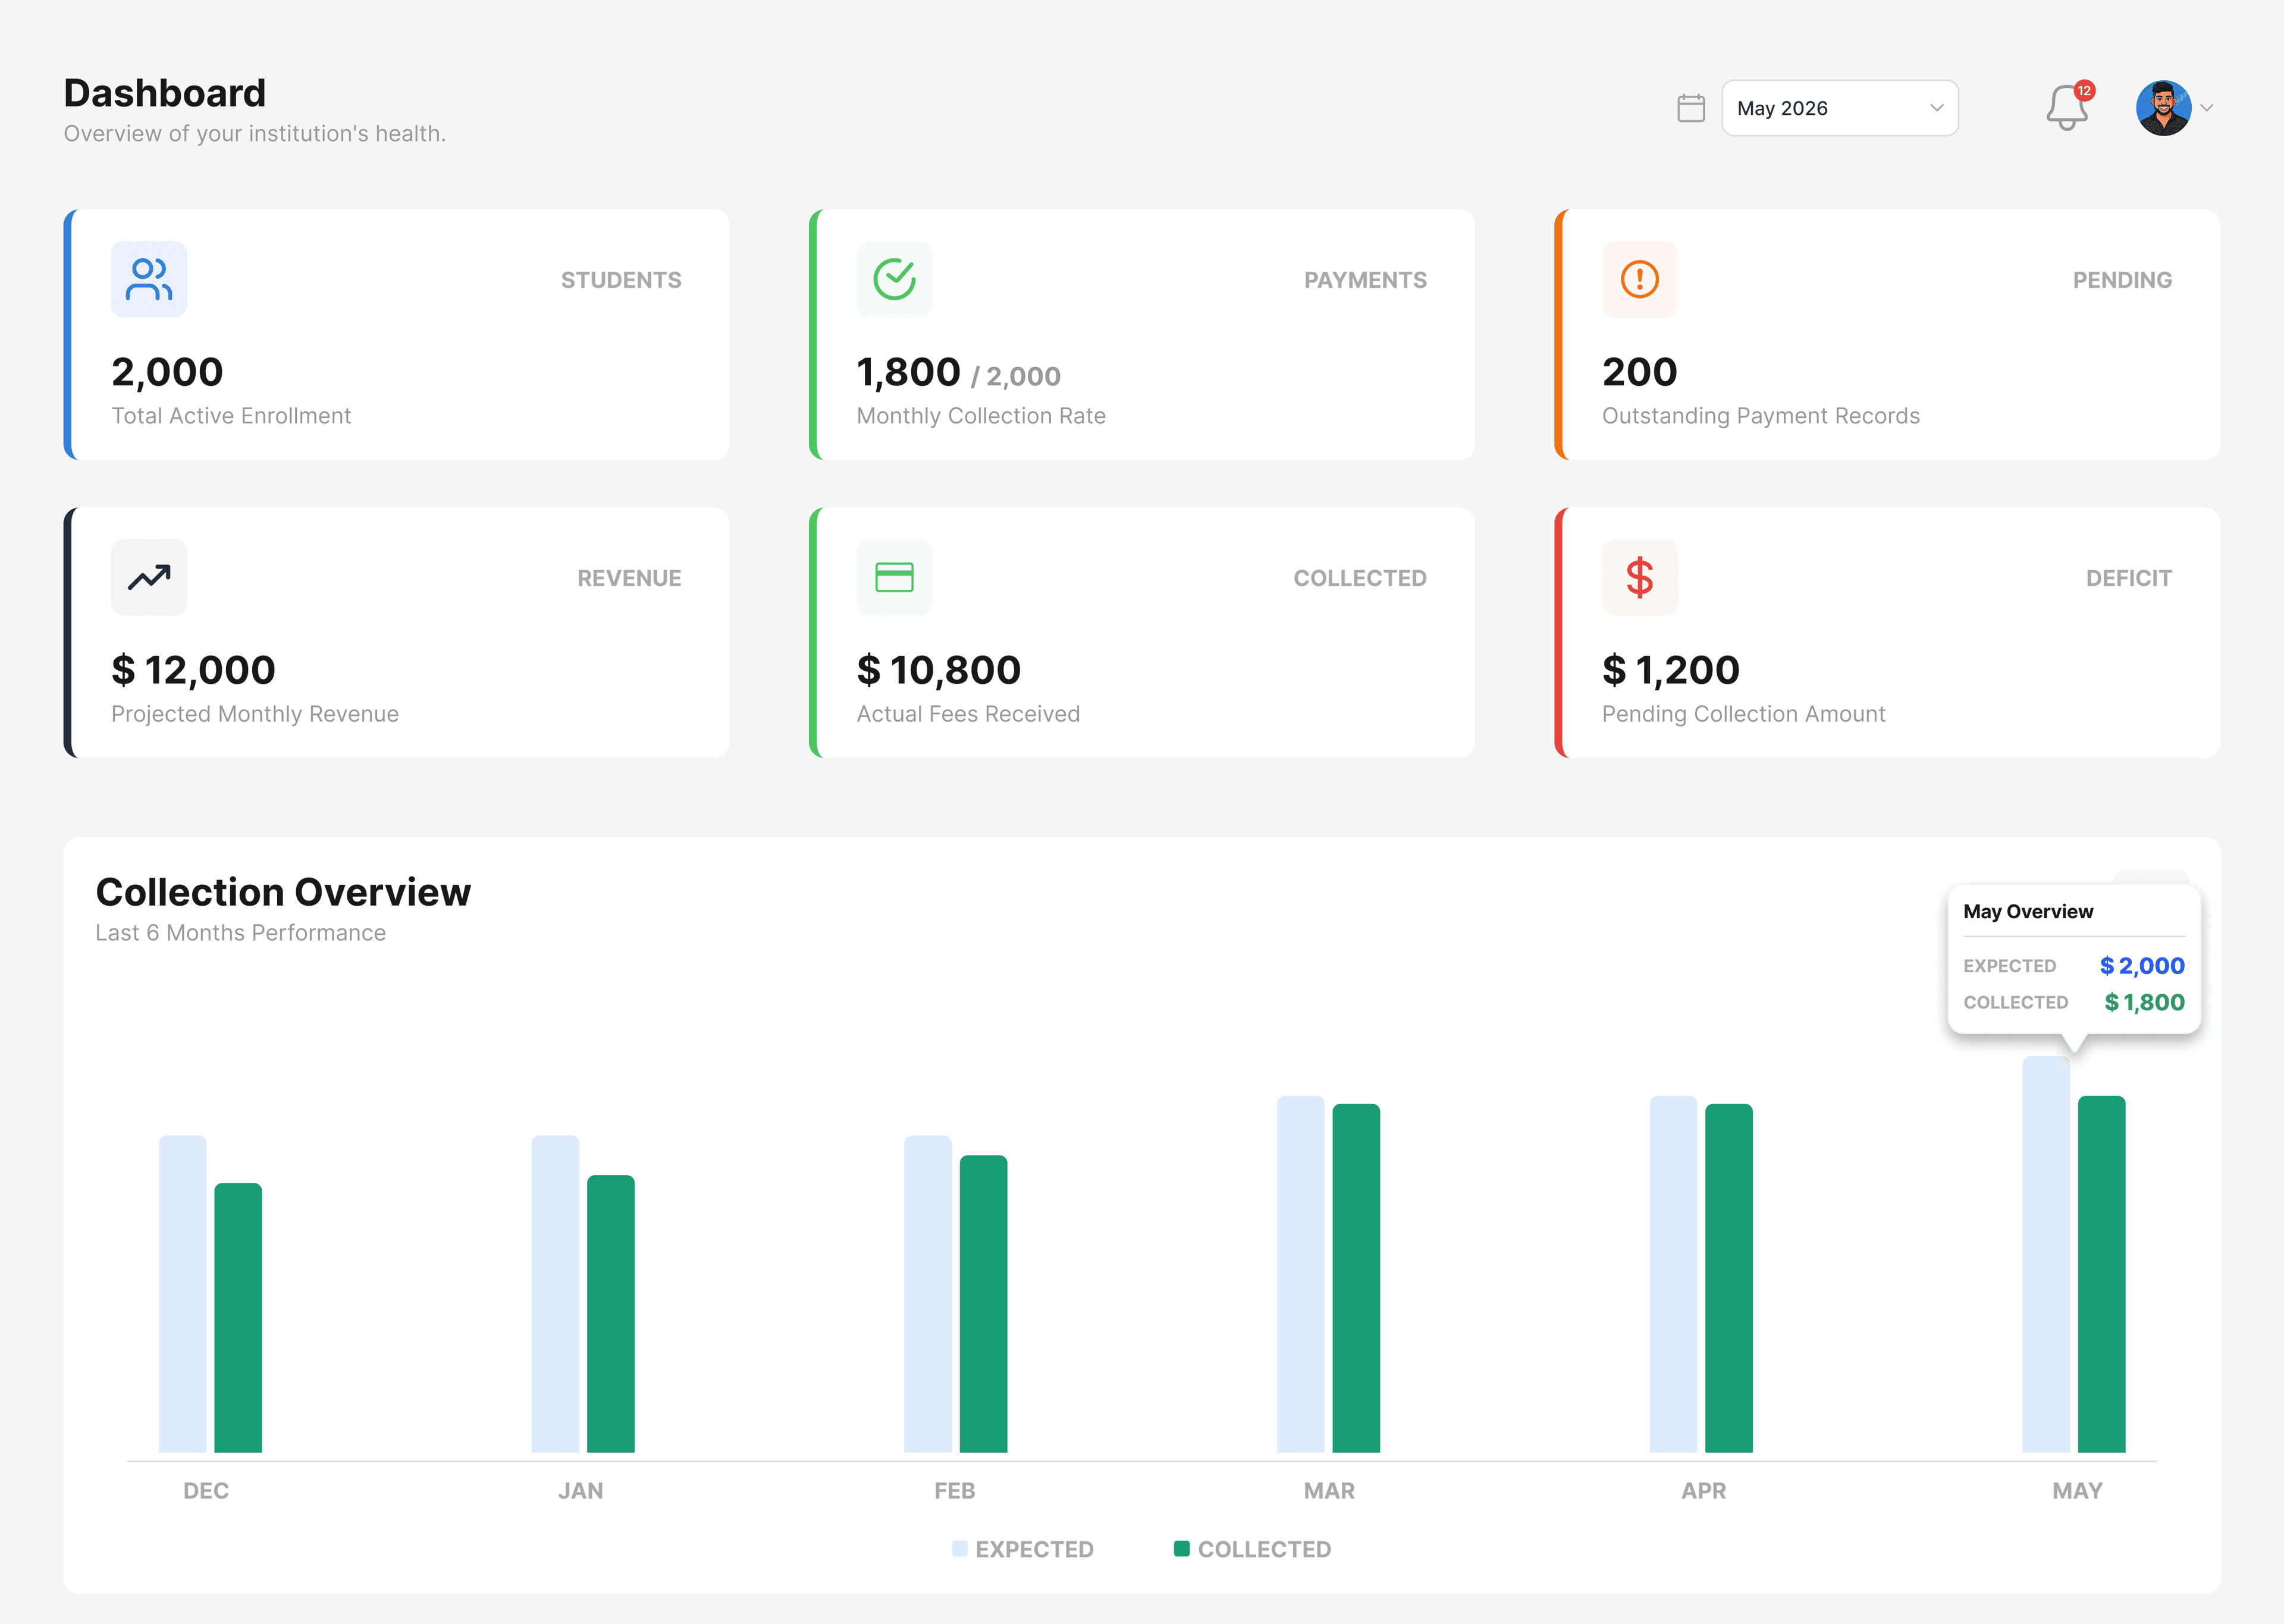Screen dimensions: 2284x1624
Task: Click the 2,000 total enrollment value
Action: click(167, 372)
